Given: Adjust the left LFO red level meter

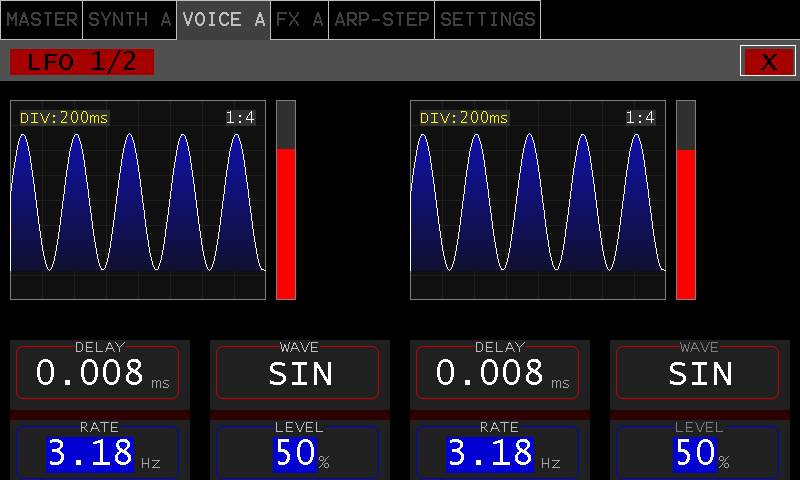Looking at the screenshot, I should [x=286, y=200].
